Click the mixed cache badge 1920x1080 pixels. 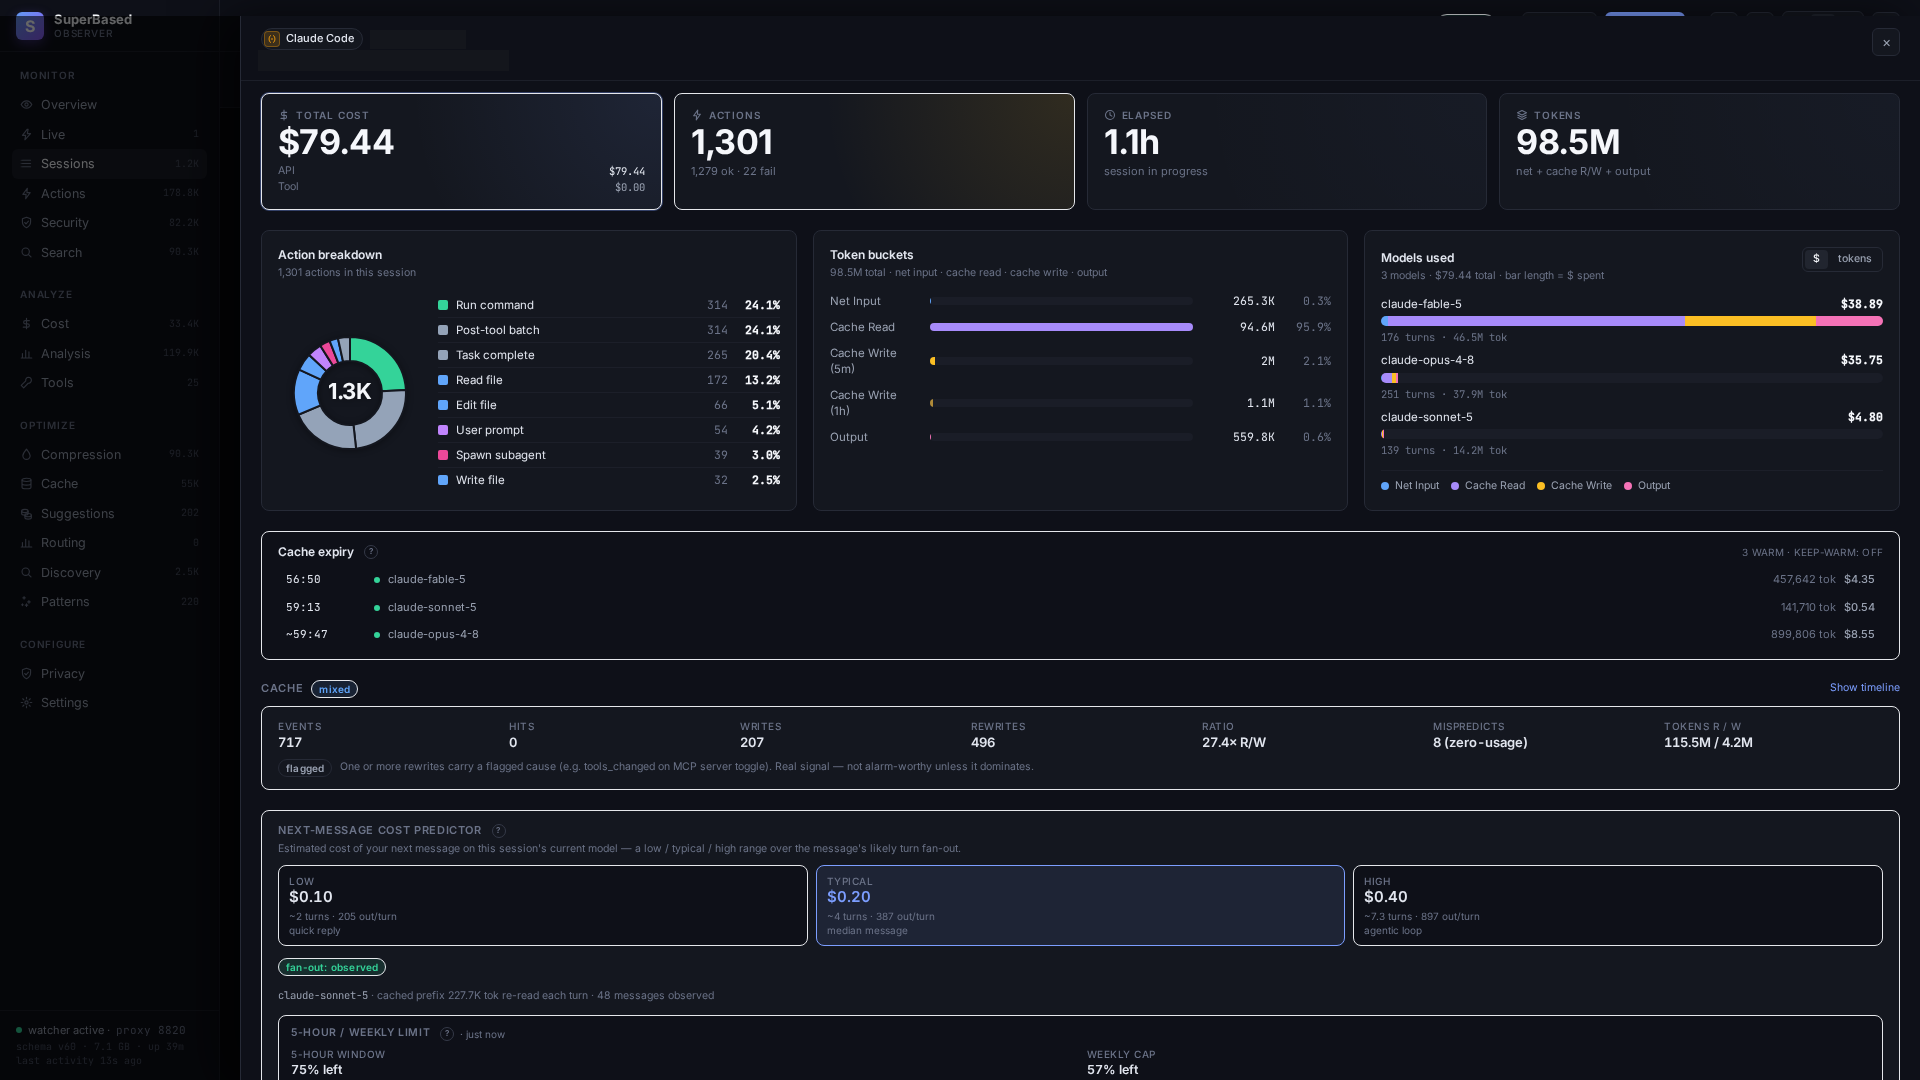pyautogui.click(x=334, y=690)
